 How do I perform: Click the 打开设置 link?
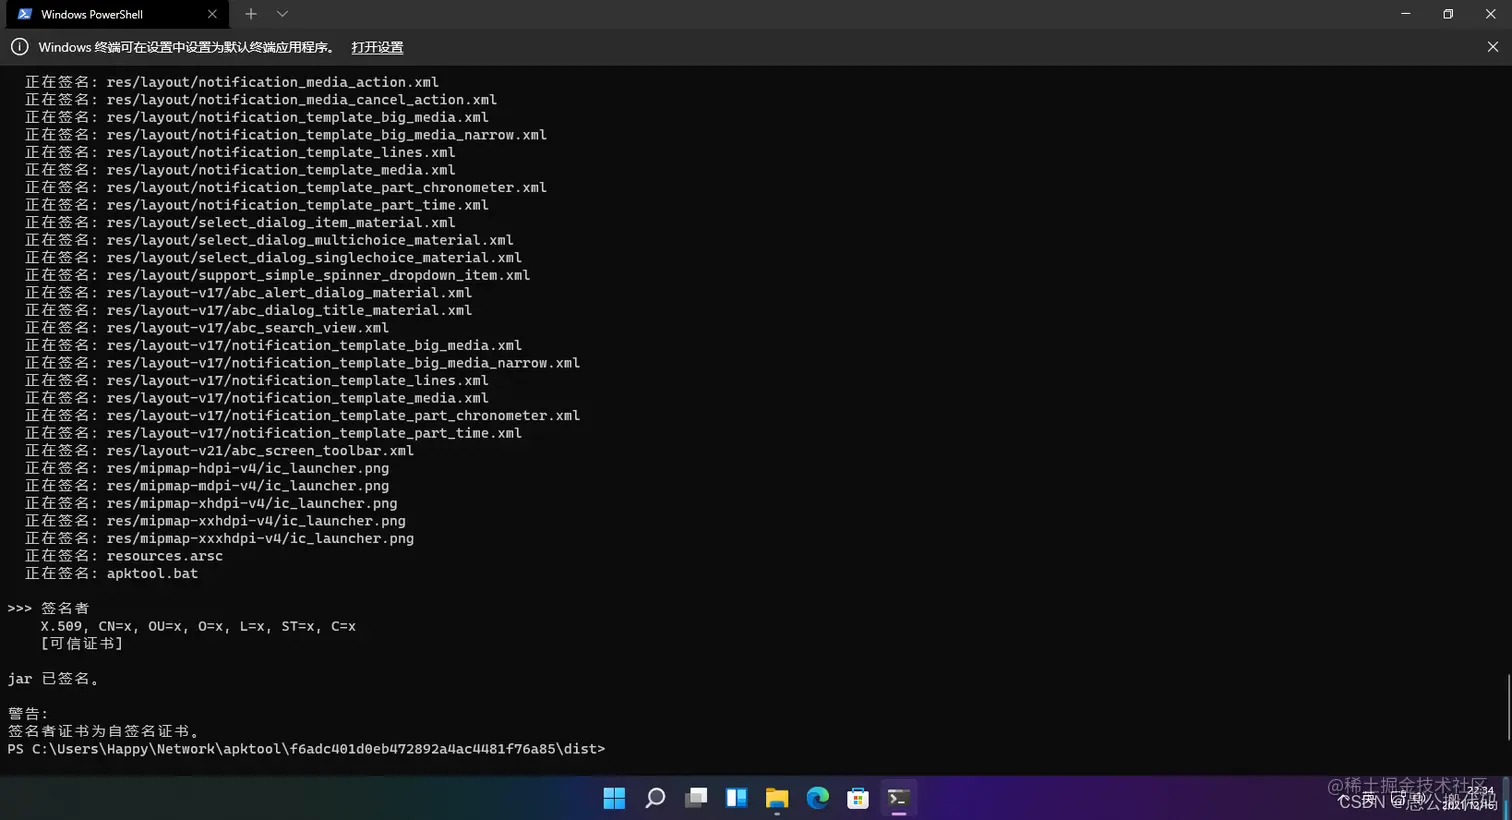(377, 47)
